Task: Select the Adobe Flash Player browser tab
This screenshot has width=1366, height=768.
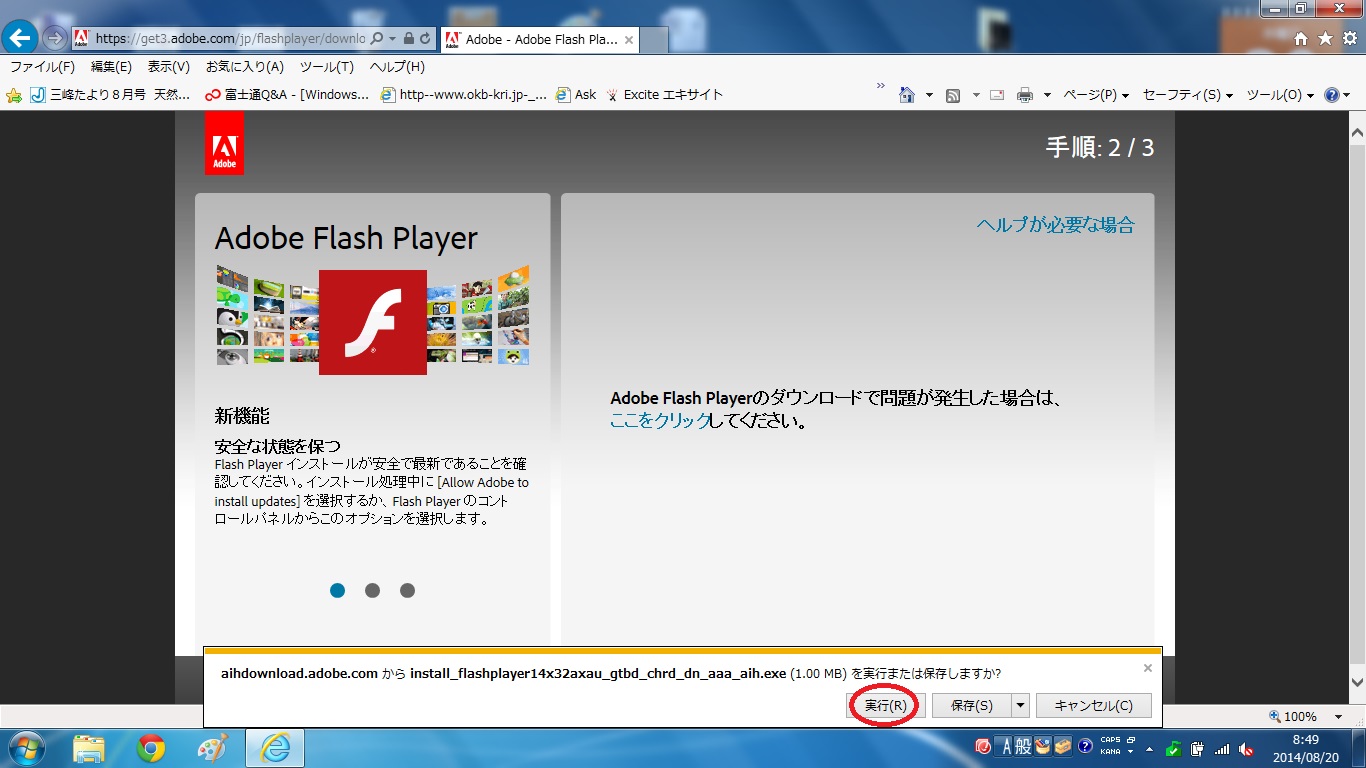Action: coord(540,40)
